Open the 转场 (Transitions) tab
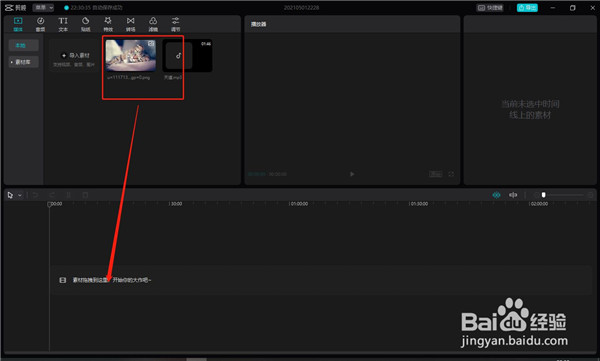Screen dimensions: 600x361 tap(130, 24)
